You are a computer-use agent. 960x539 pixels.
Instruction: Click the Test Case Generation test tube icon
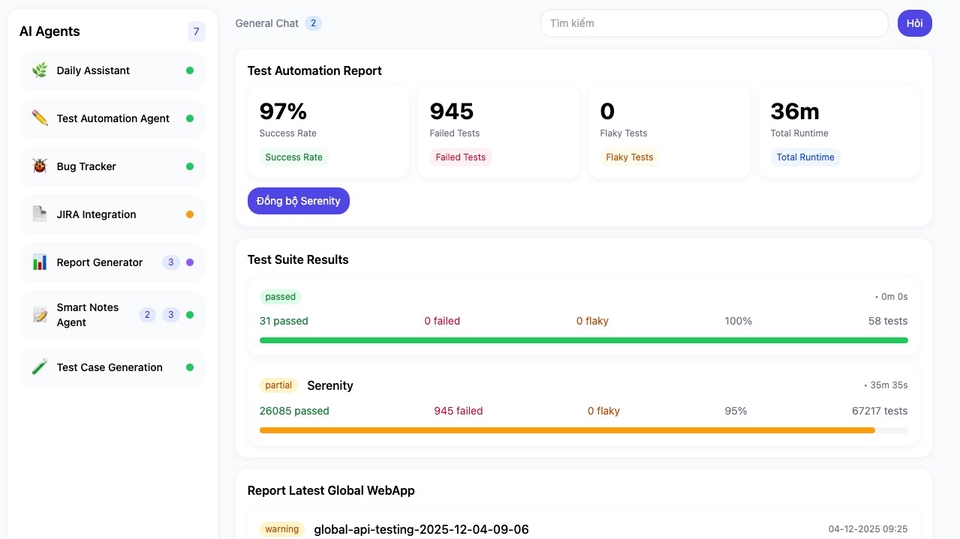(x=40, y=368)
